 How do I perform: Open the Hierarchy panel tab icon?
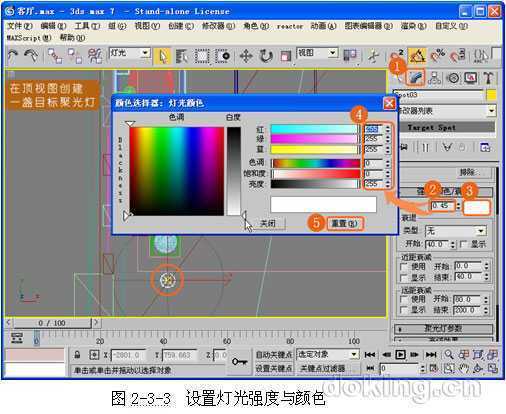click(434, 78)
